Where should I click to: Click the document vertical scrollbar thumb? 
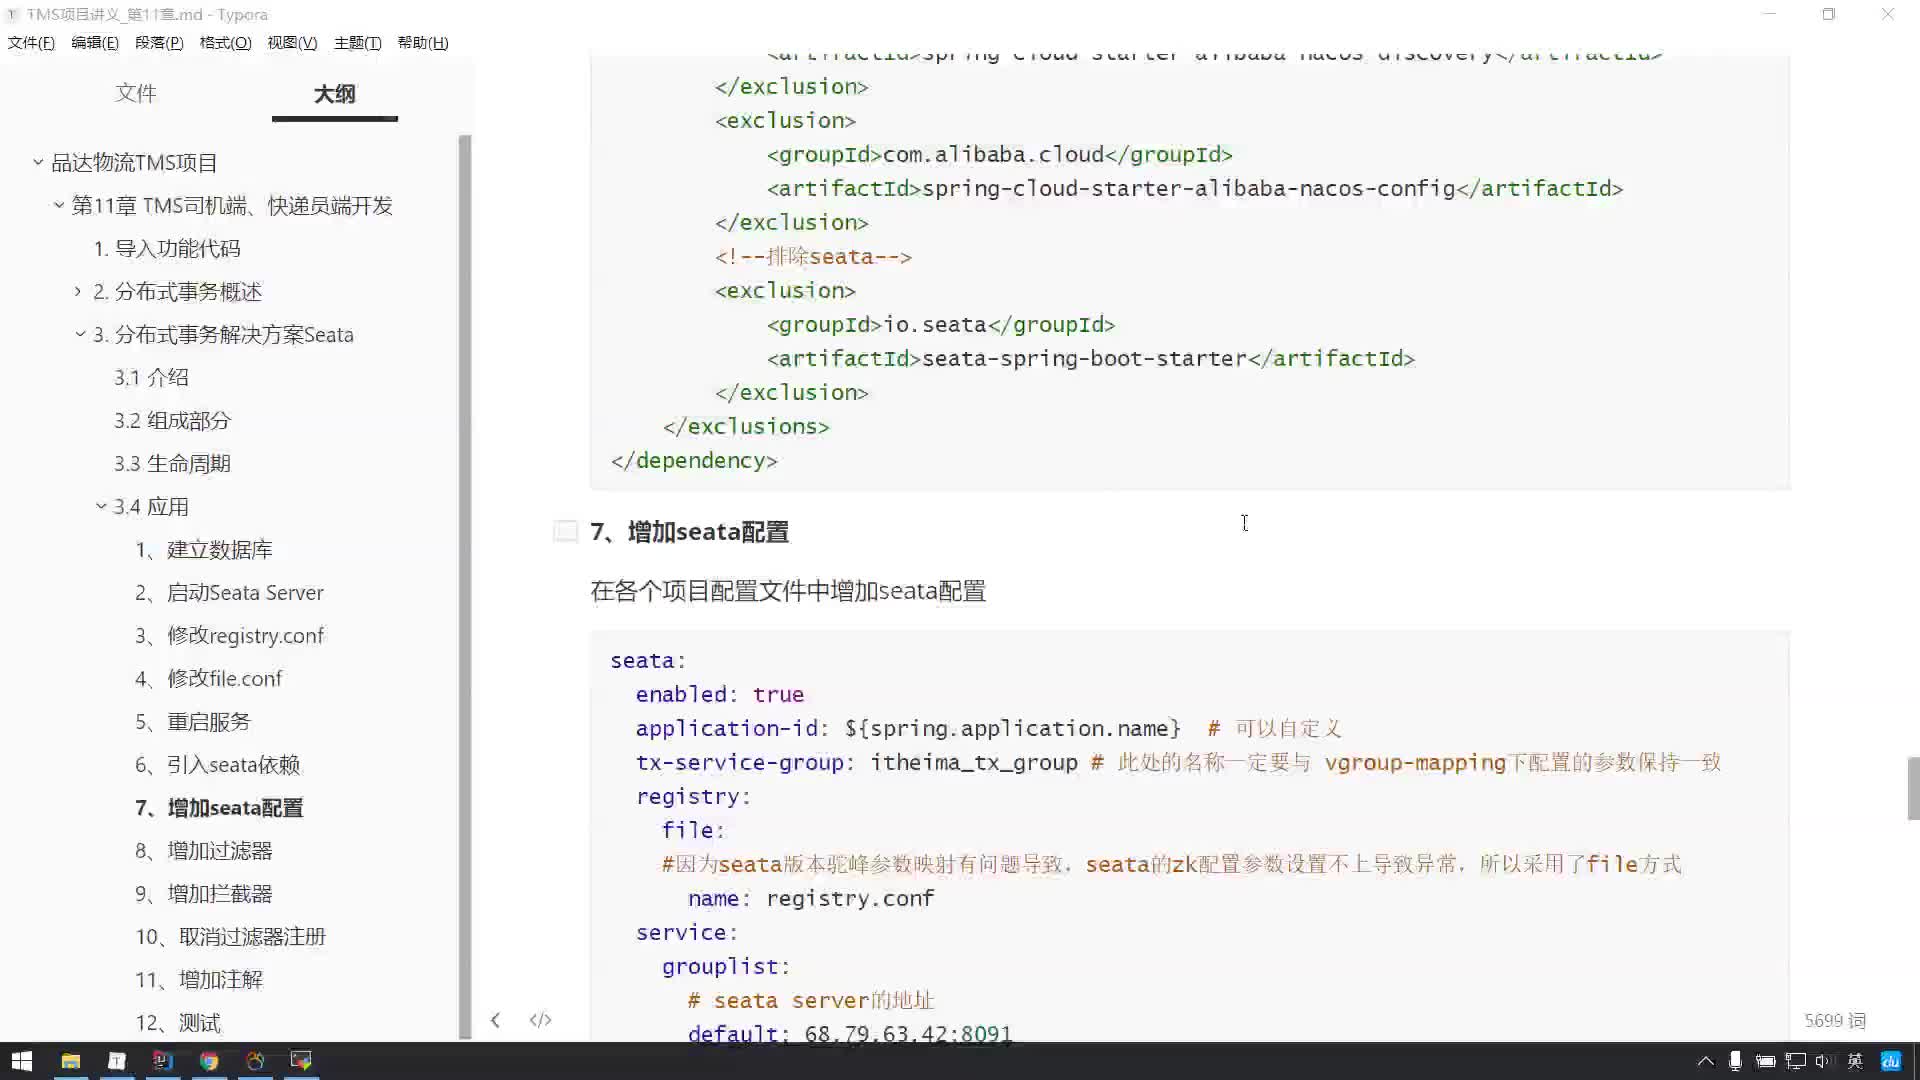point(1913,788)
